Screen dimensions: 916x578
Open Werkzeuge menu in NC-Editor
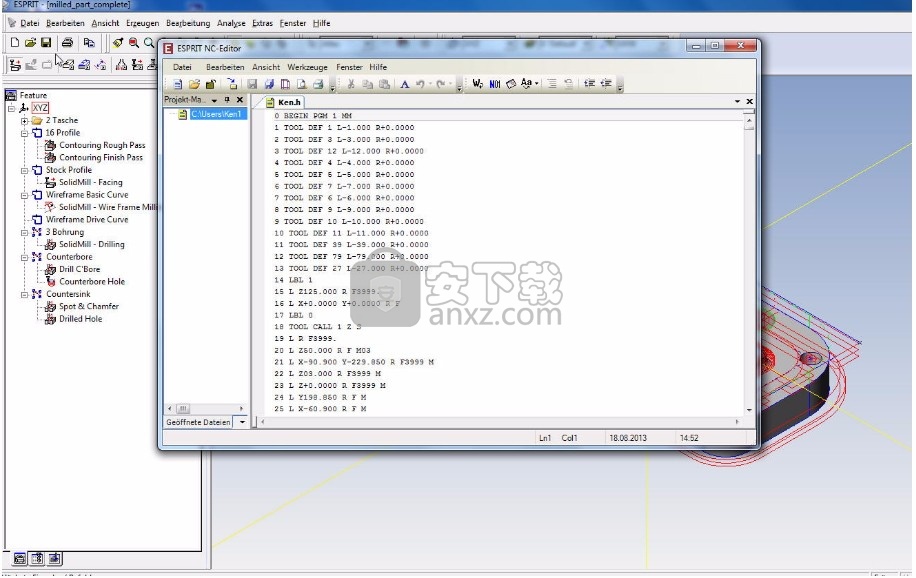pos(307,67)
